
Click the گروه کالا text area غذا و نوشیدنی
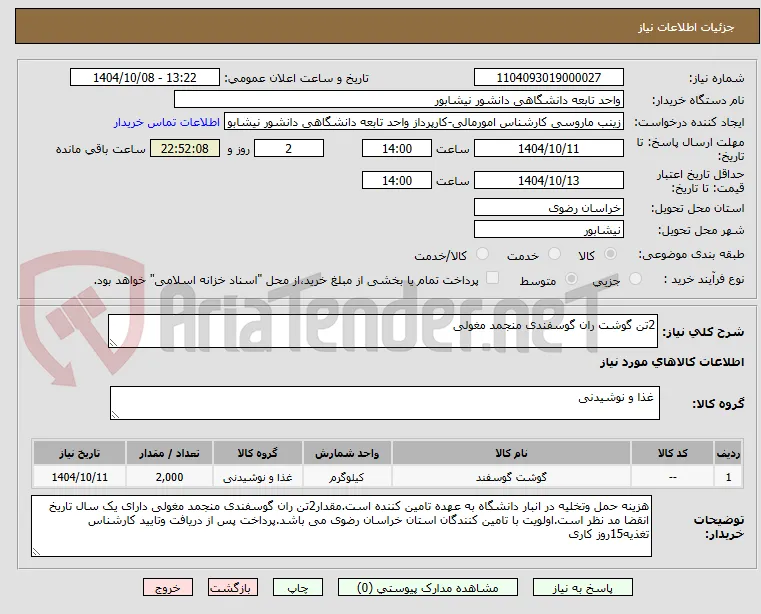(385, 403)
